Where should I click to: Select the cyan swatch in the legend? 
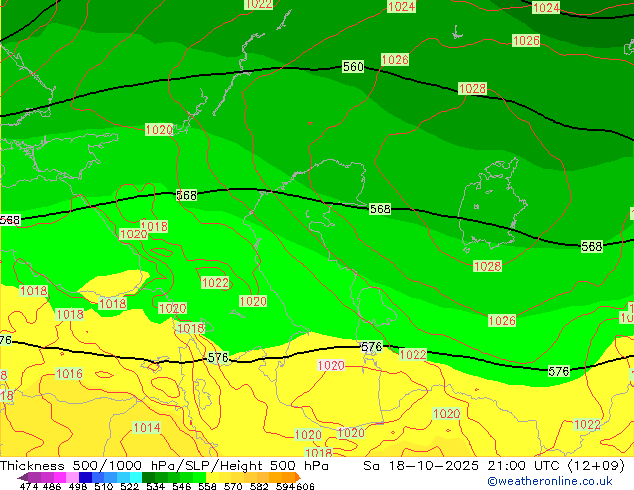coord(136,477)
